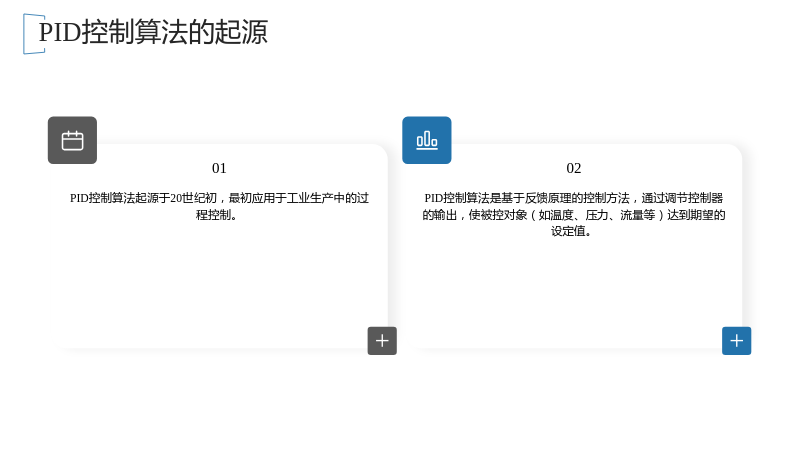800x450 pixels.
Task: Click the letters PID in the title
Action: click(60, 32)
